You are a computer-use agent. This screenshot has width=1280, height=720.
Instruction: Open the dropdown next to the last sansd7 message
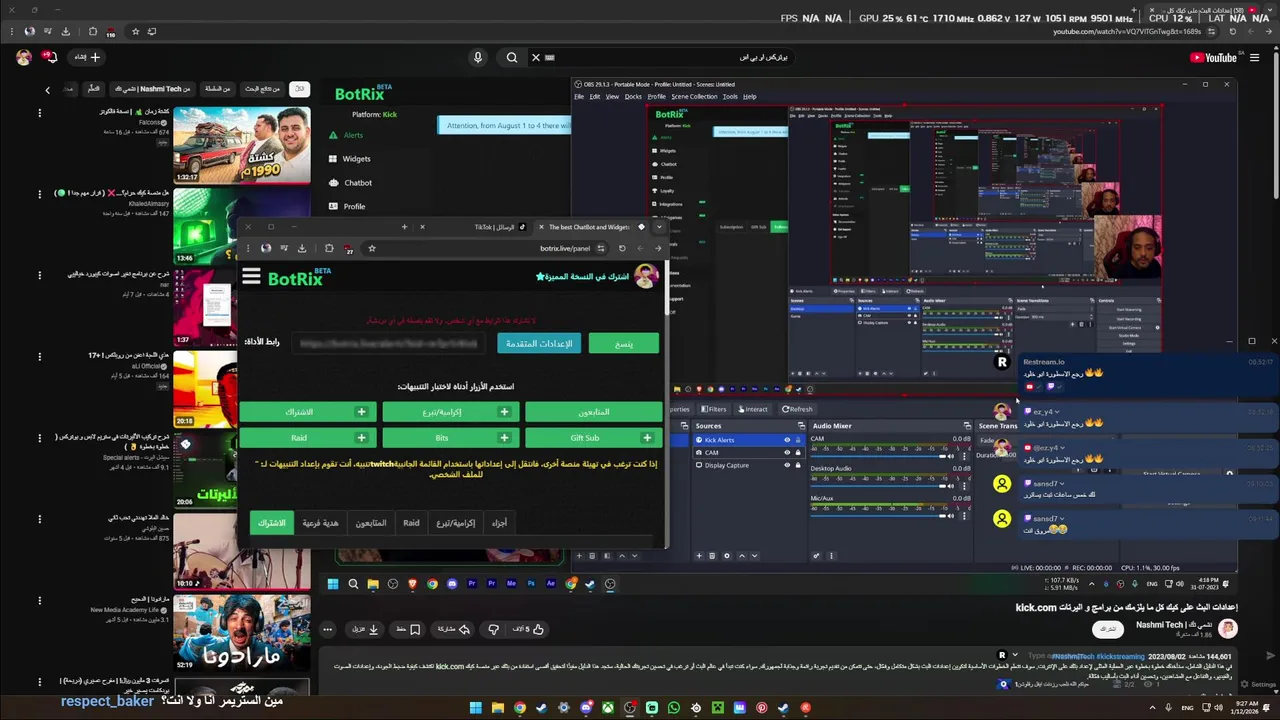tap(1063, 519)
